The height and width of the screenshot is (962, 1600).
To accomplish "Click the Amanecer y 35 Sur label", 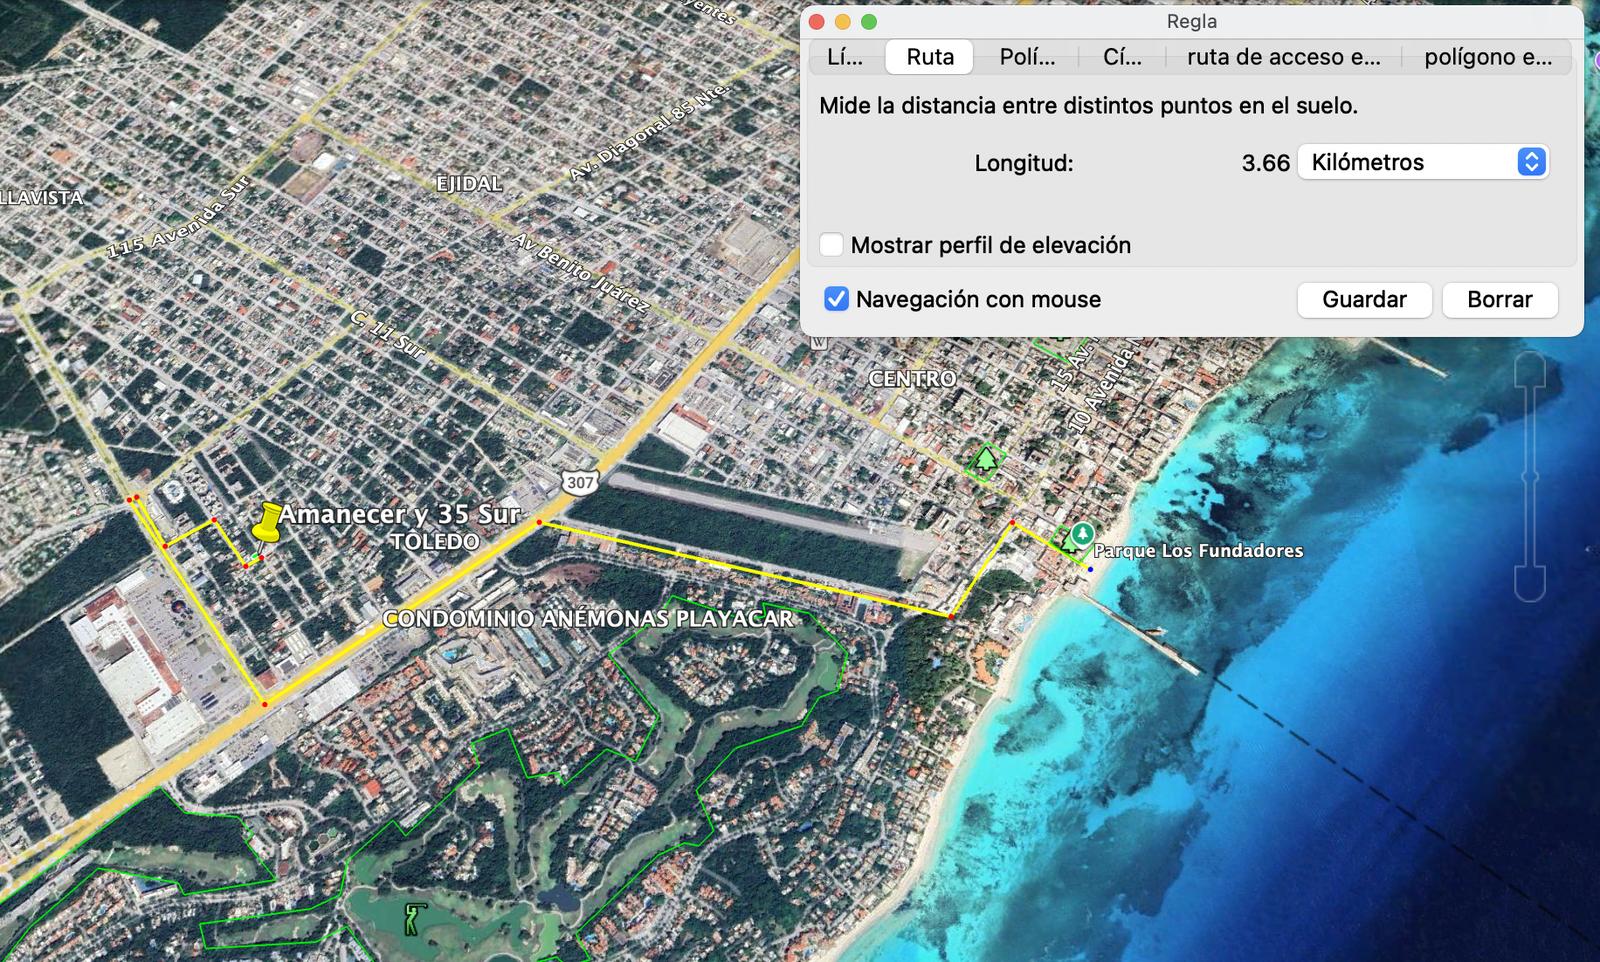I will tap(399, 514).
